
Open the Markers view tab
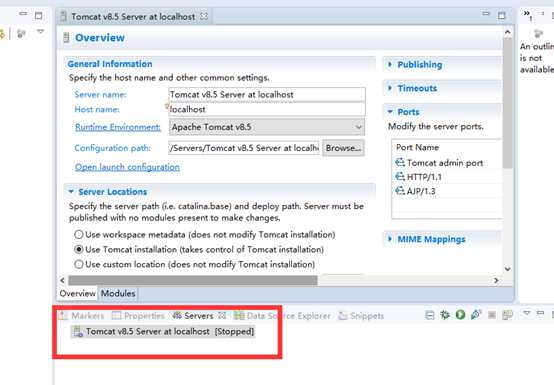pyautogui.click(x=82, y=315)
